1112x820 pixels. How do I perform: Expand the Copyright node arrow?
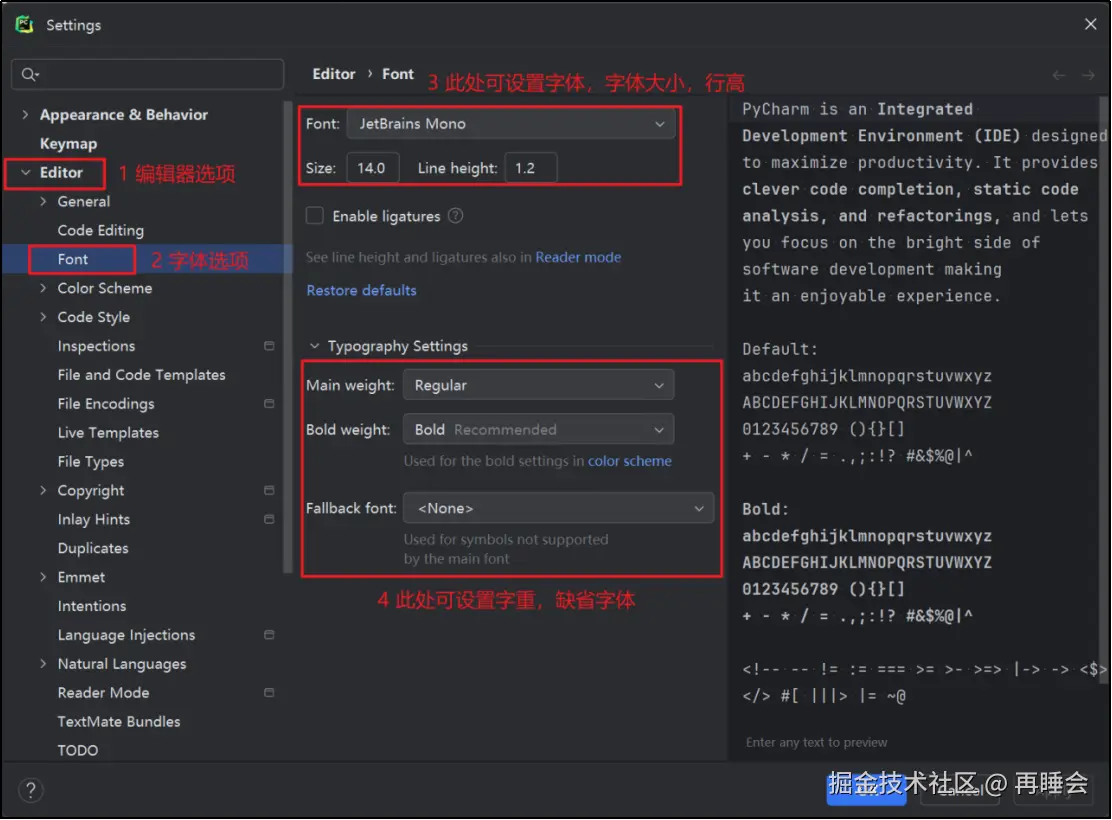43,490
